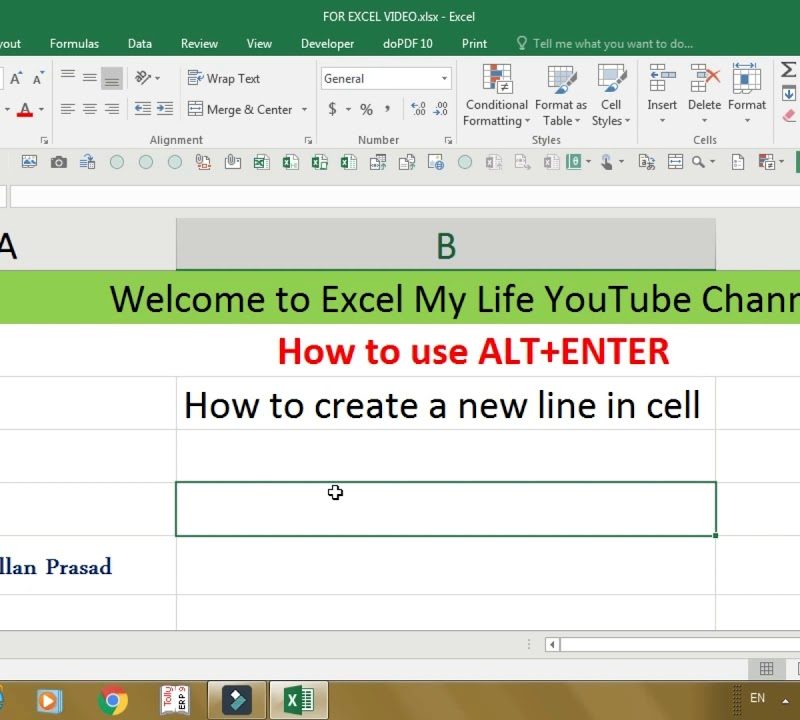This screenshot has width=800, height=720.
Task: Open the Review ribbon tab
Action: pyautogui.click(x=199, y=44)
